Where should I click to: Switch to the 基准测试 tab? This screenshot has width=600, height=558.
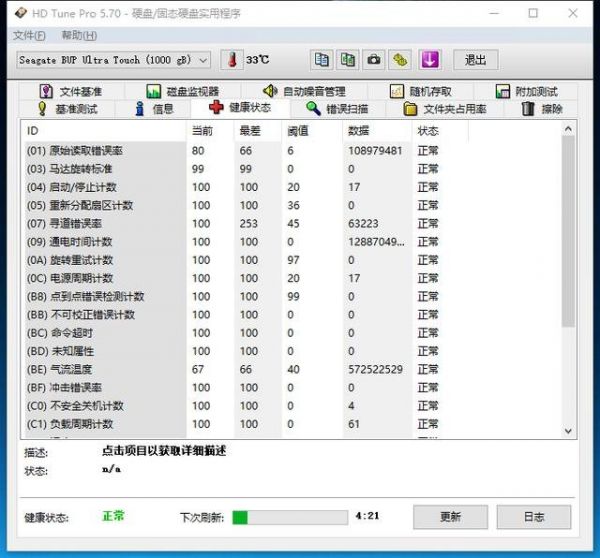click(67, 109)
